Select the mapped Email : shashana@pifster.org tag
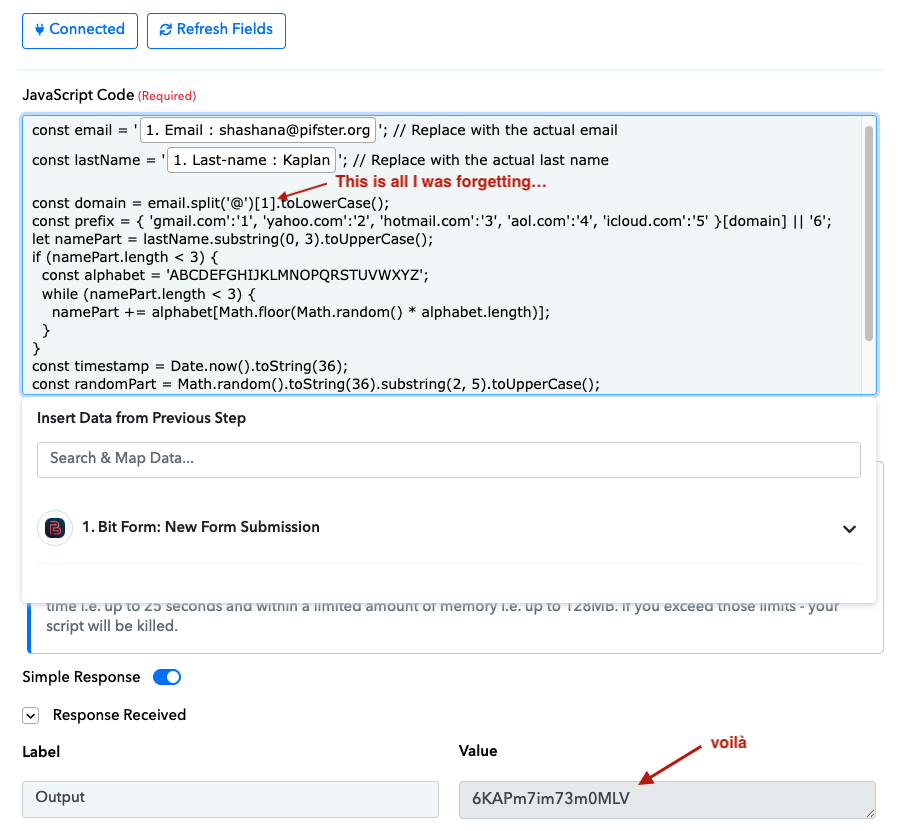Screen dimensions: 903x831 (258, 130)
